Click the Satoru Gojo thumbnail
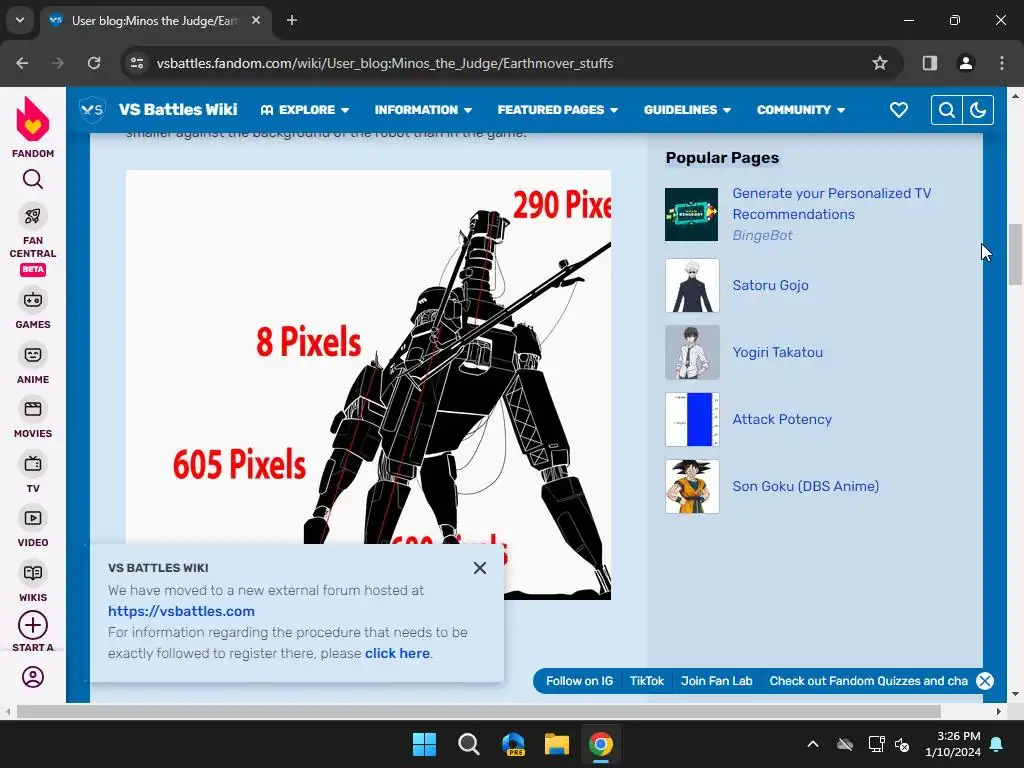Image resolution: width=1024 pixels, height=768 pixels. click(692, 285)
